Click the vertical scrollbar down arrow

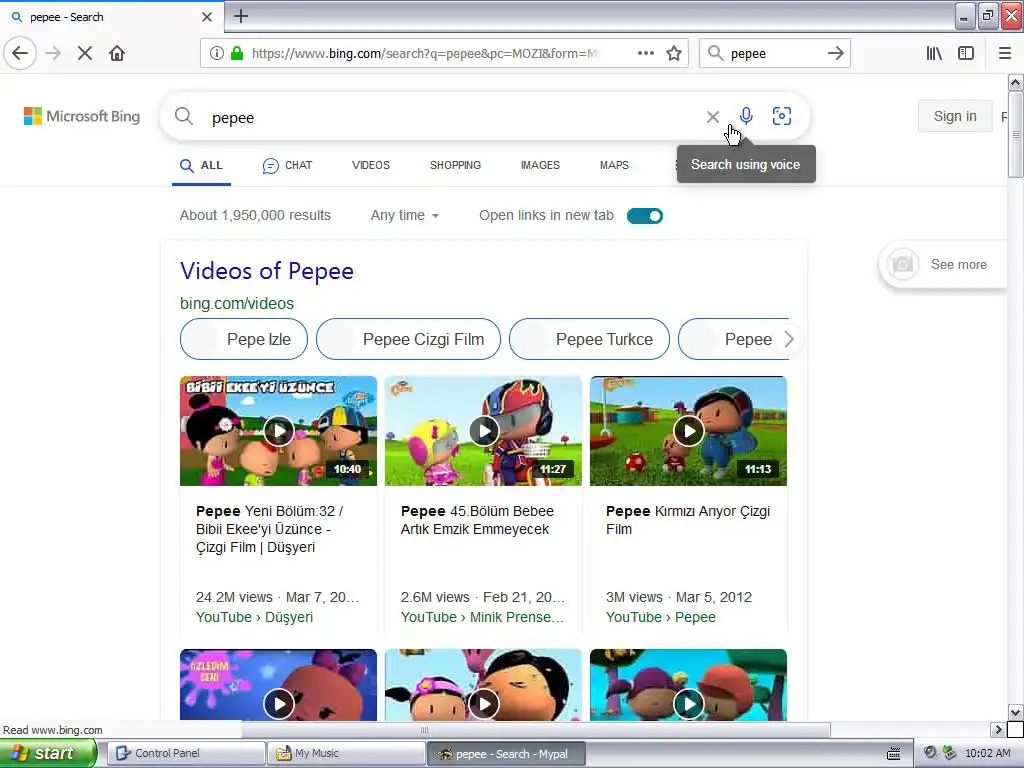[x=1015, y=712]
